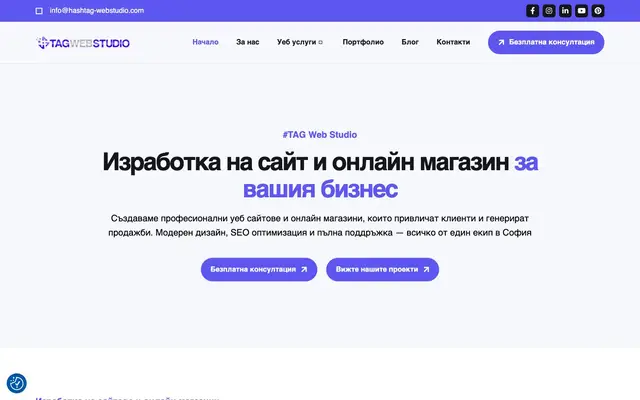
Task: Click the envelope icon beside the email
Action: pyautogui.click(x=39, y=11)
